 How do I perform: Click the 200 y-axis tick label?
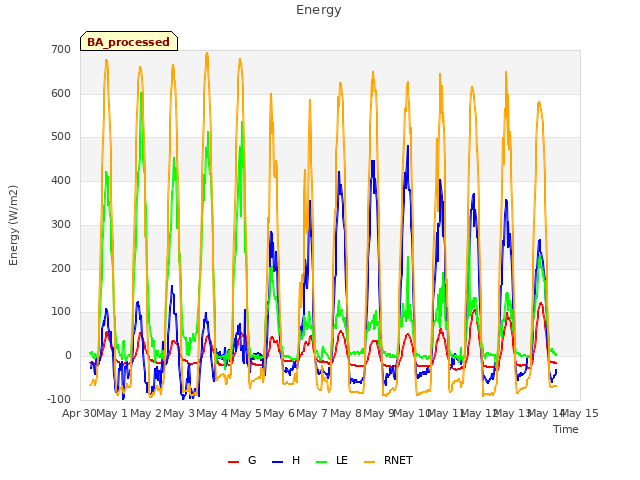pos(61,269)
